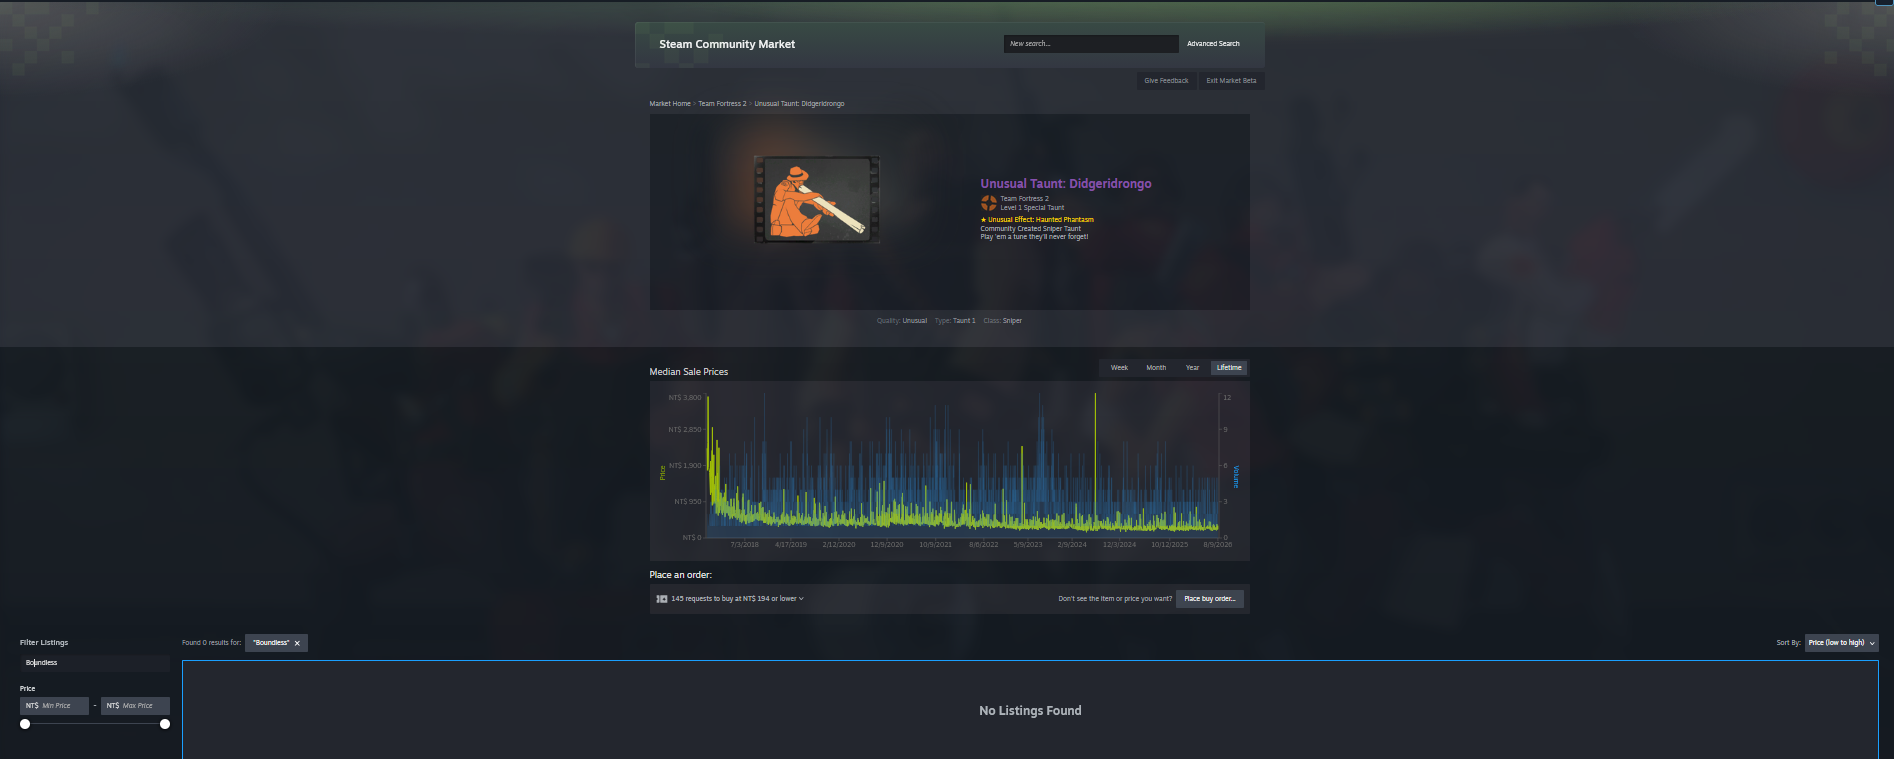
Task: Click the "Found 0 results for:" text
Action: (211, 643)
